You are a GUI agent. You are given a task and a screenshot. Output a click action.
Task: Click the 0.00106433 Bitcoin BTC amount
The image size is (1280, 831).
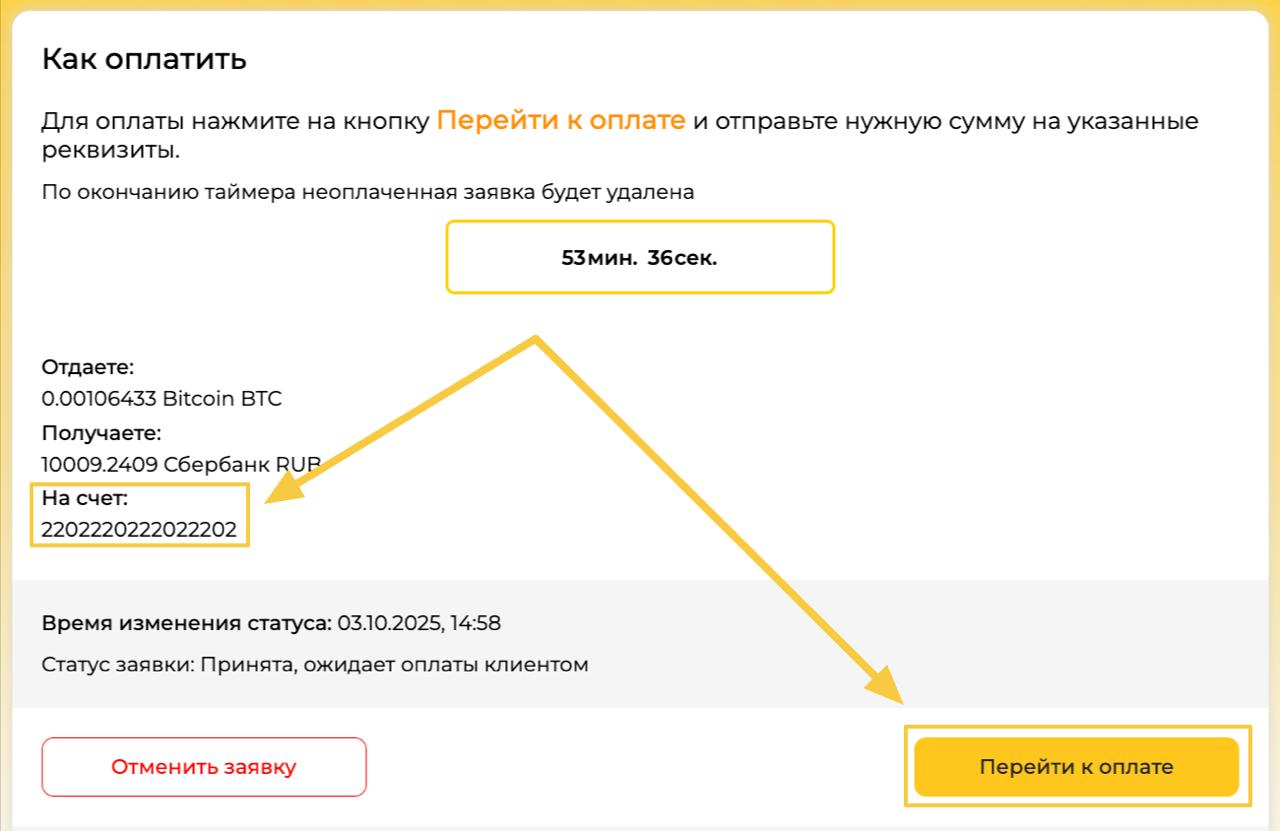coord(161,399)
